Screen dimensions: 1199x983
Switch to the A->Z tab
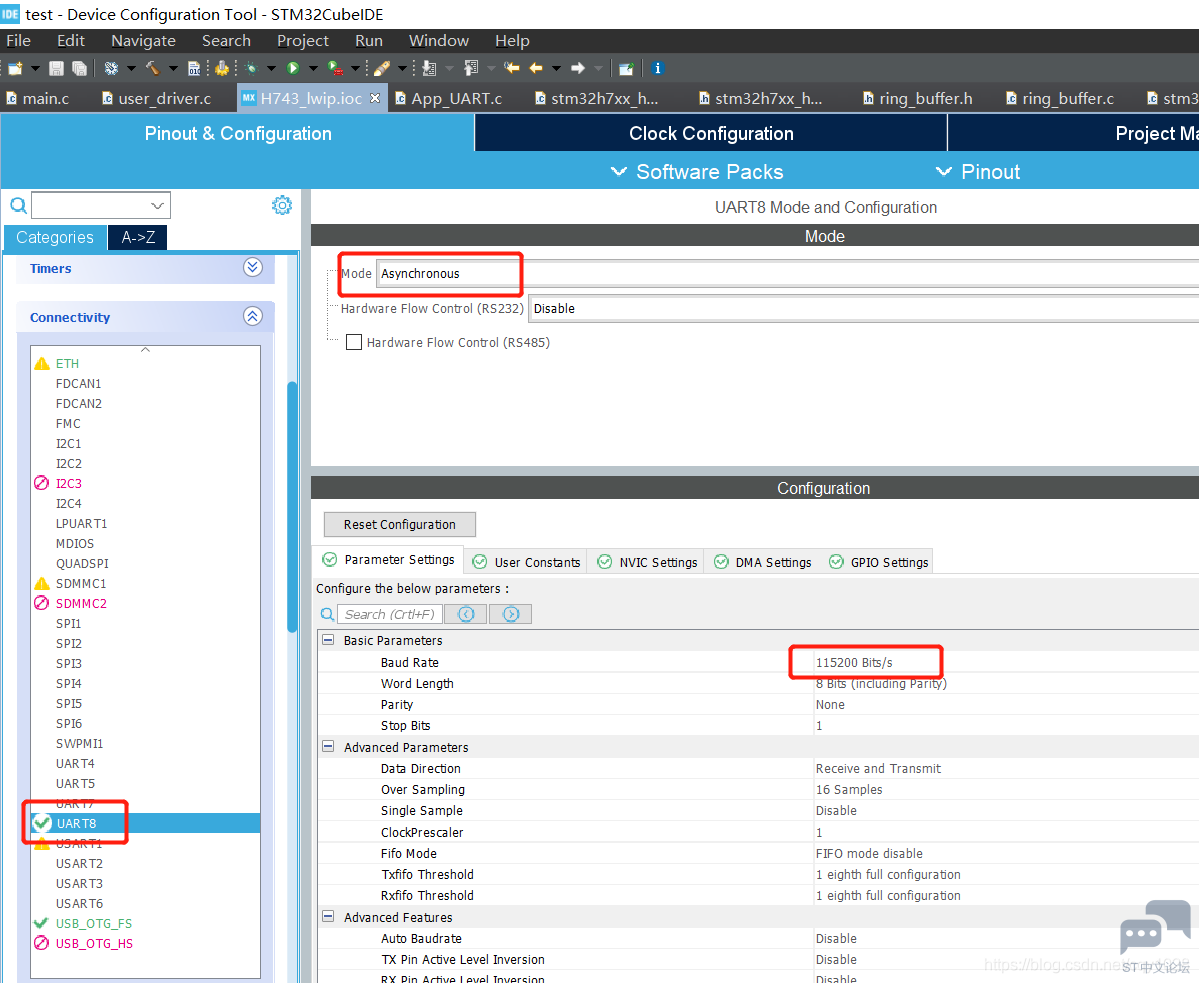138,238
